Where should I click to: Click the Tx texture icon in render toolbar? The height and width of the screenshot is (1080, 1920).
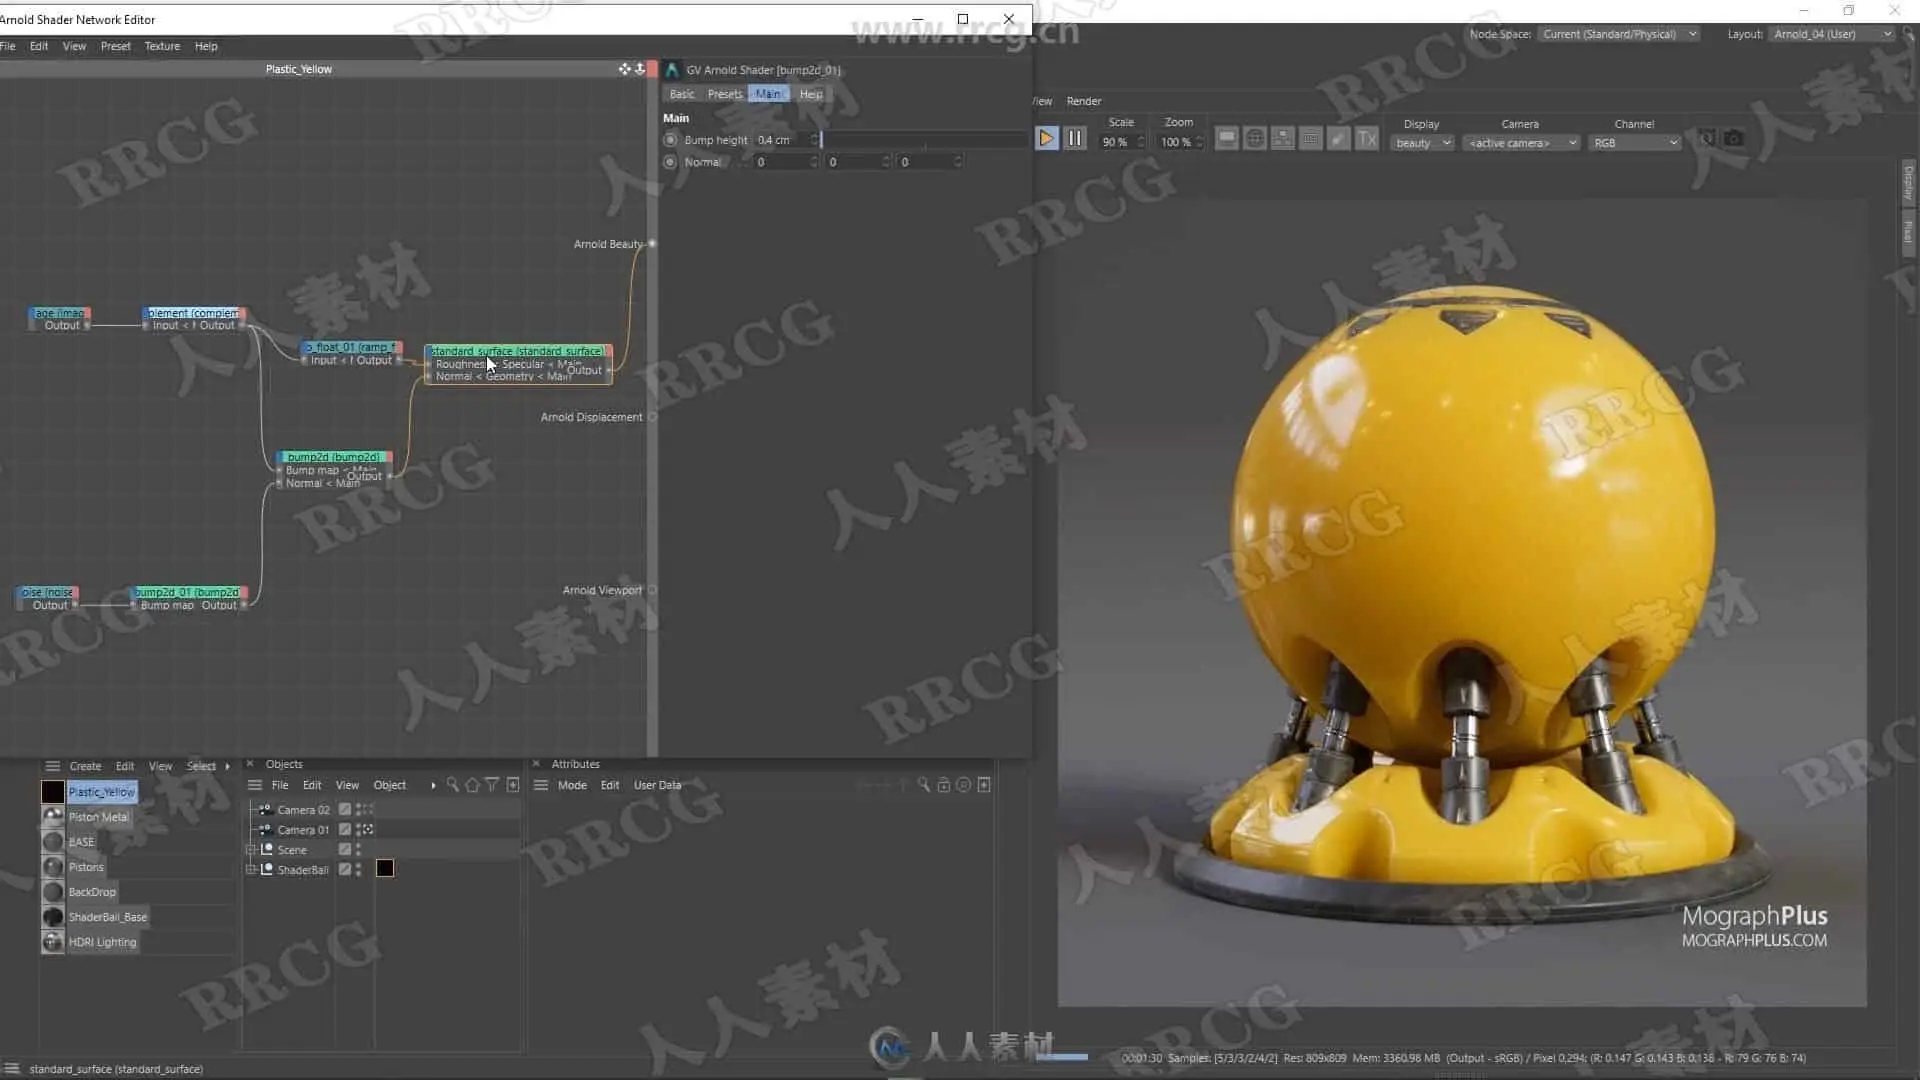[x=1367, y=139]
